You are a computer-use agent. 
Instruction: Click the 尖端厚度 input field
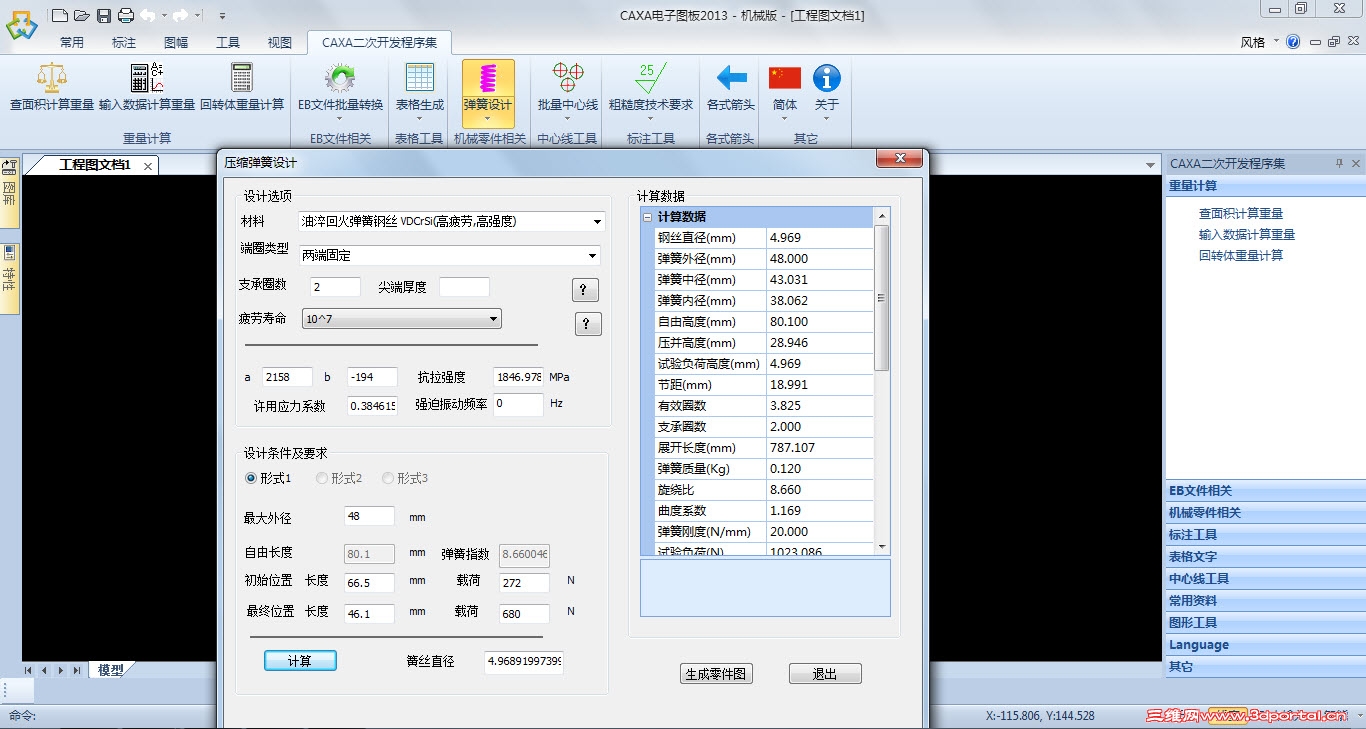[464, 287]
